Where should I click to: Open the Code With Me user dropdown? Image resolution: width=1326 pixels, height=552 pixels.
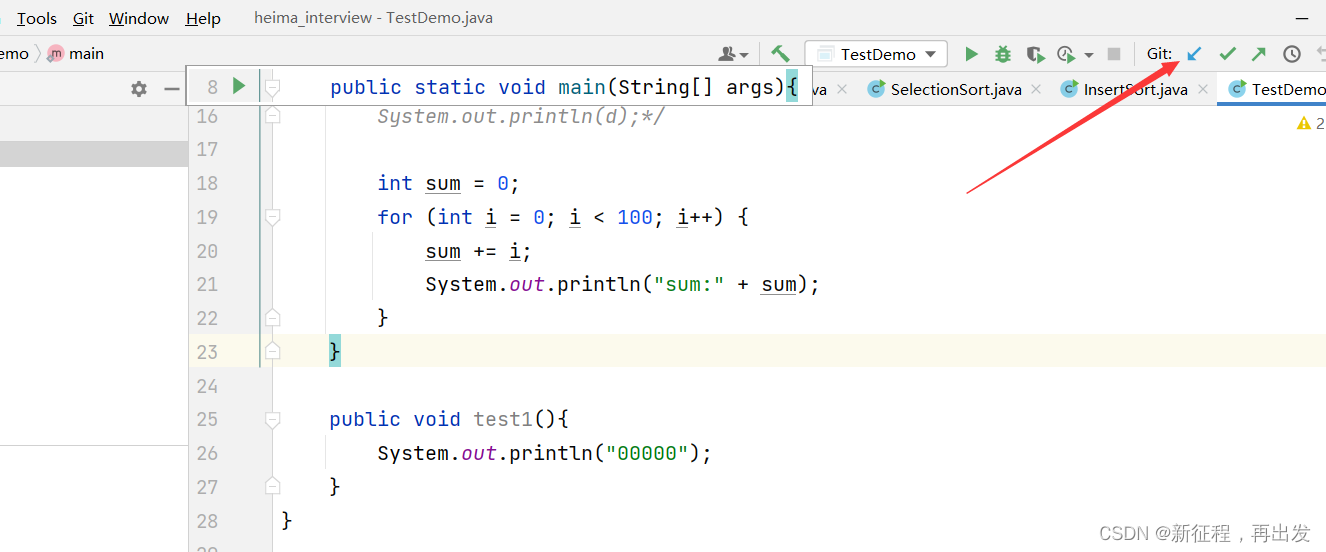[x=734, y=54]
